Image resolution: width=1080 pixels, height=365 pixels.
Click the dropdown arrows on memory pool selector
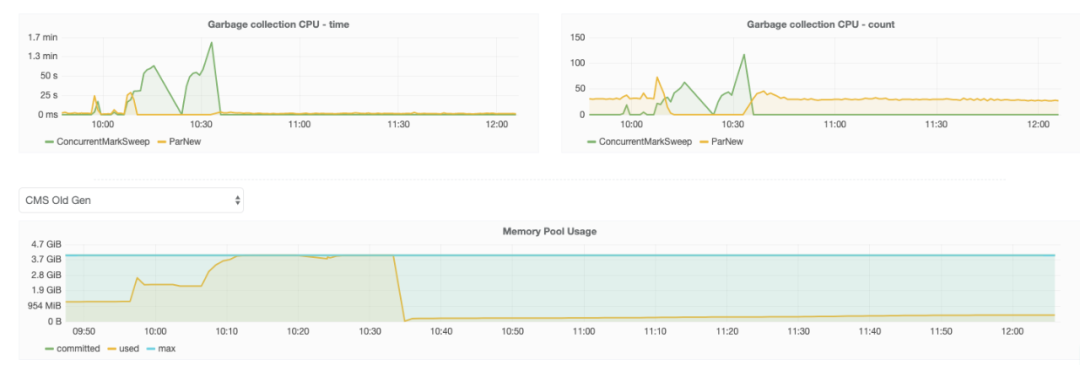pos(238,200)
